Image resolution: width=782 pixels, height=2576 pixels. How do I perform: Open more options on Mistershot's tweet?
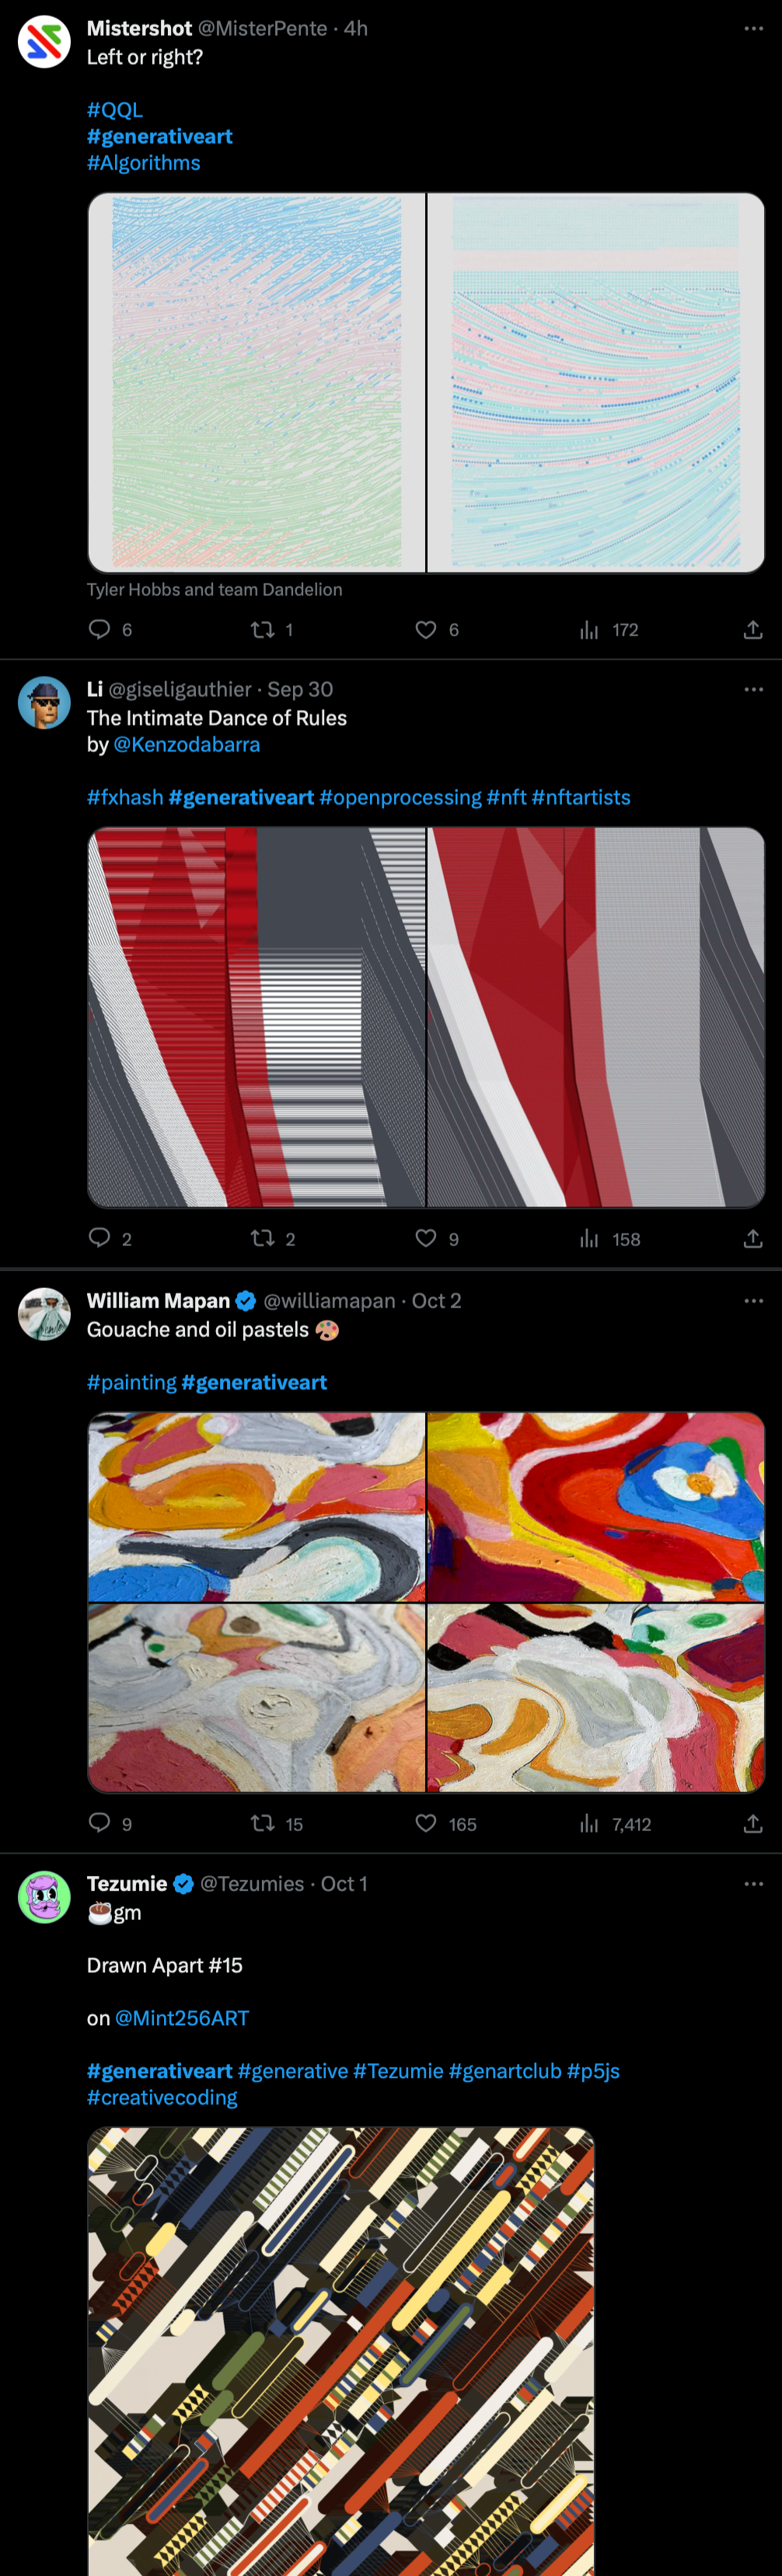753,28
